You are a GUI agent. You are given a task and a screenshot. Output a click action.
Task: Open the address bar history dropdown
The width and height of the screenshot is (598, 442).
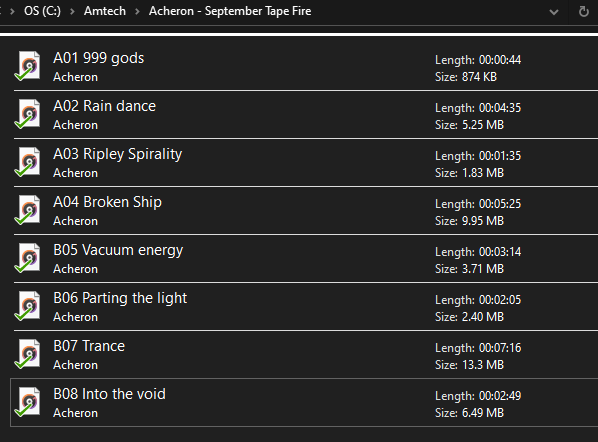(x=554, y=12)
